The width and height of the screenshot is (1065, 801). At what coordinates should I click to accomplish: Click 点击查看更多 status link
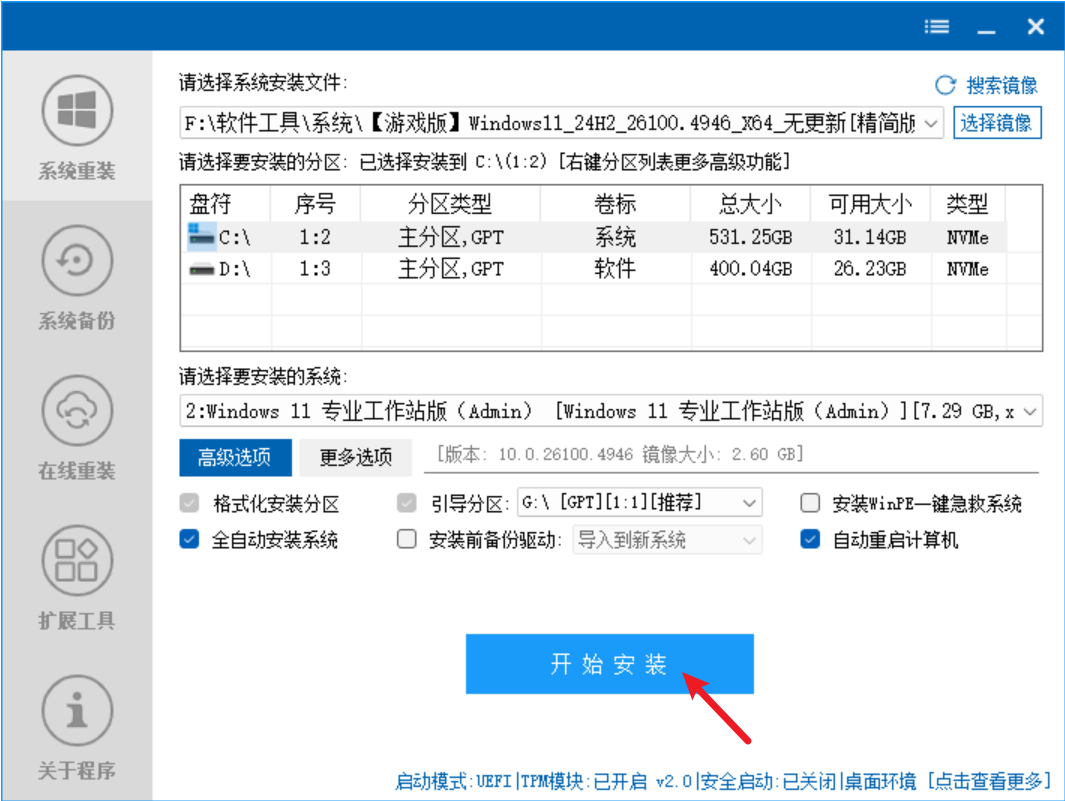(x=989, y=781)
